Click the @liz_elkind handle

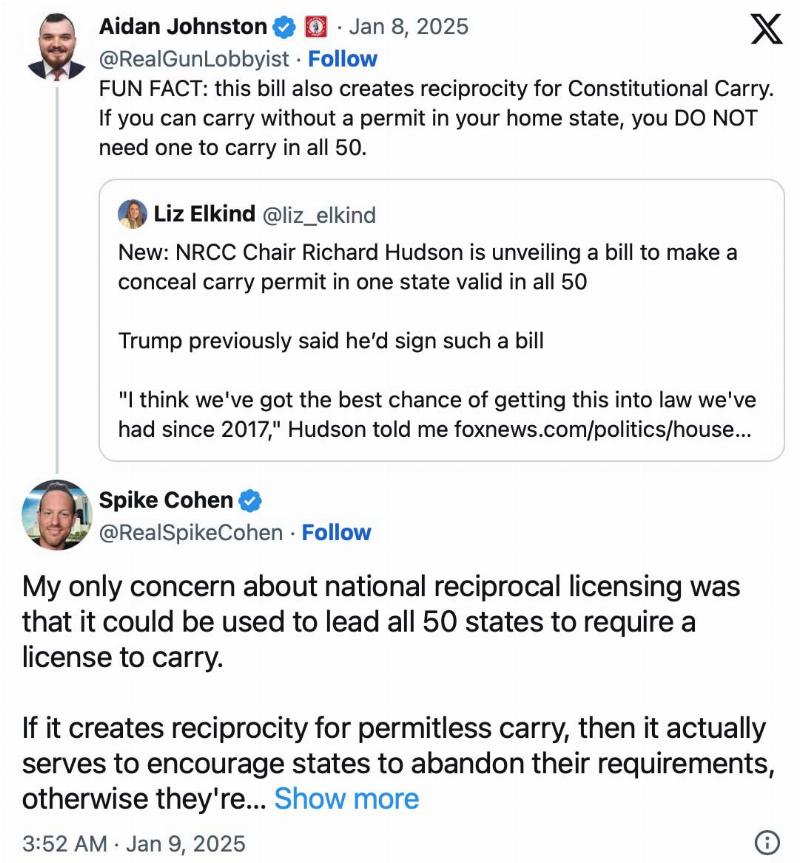pos(319,215)
